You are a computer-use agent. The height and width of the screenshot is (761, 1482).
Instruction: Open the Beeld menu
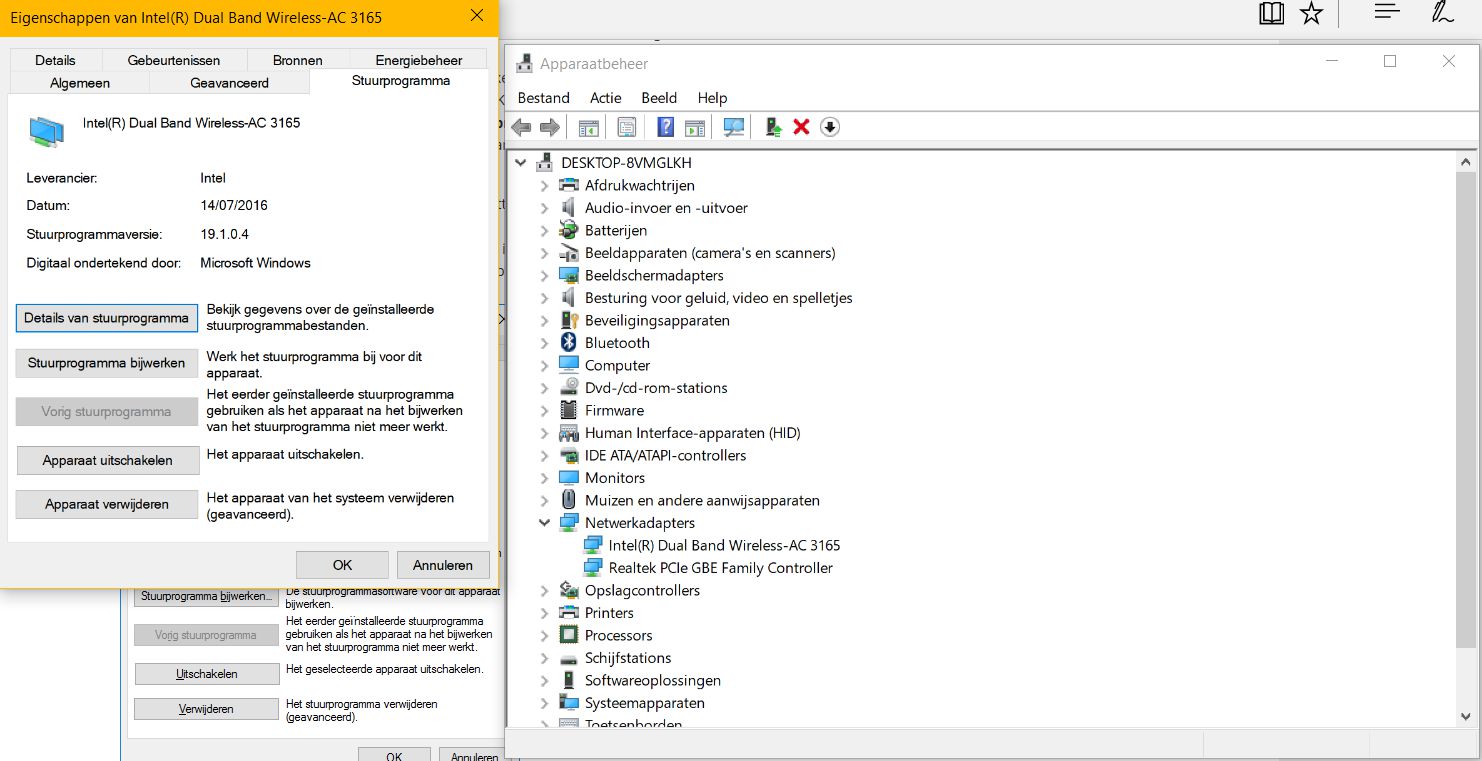pyautogui.click(x=659, y=98)
